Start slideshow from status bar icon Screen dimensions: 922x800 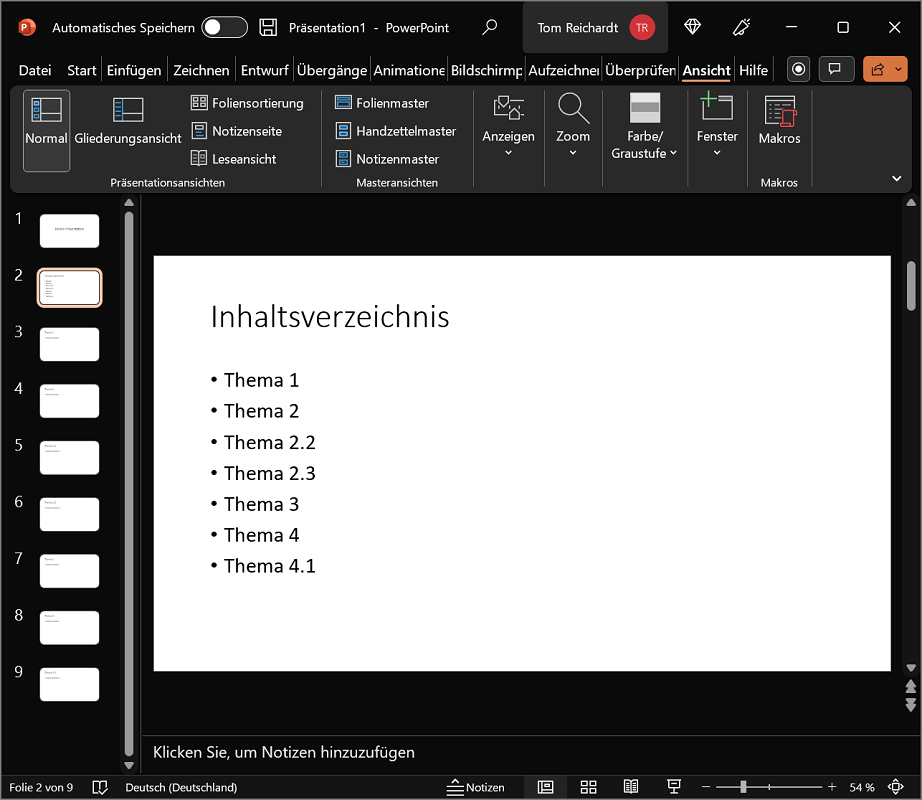point(674,786)
